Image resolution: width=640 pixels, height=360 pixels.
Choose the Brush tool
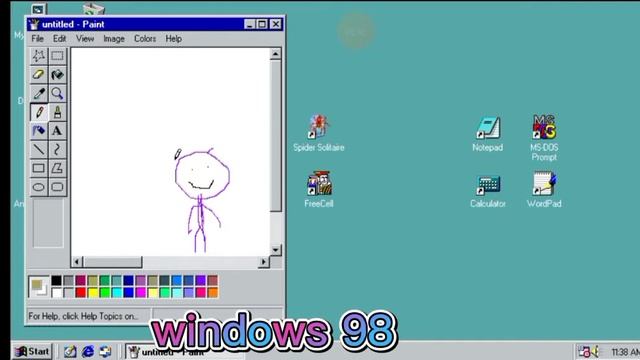coord(57,112)
